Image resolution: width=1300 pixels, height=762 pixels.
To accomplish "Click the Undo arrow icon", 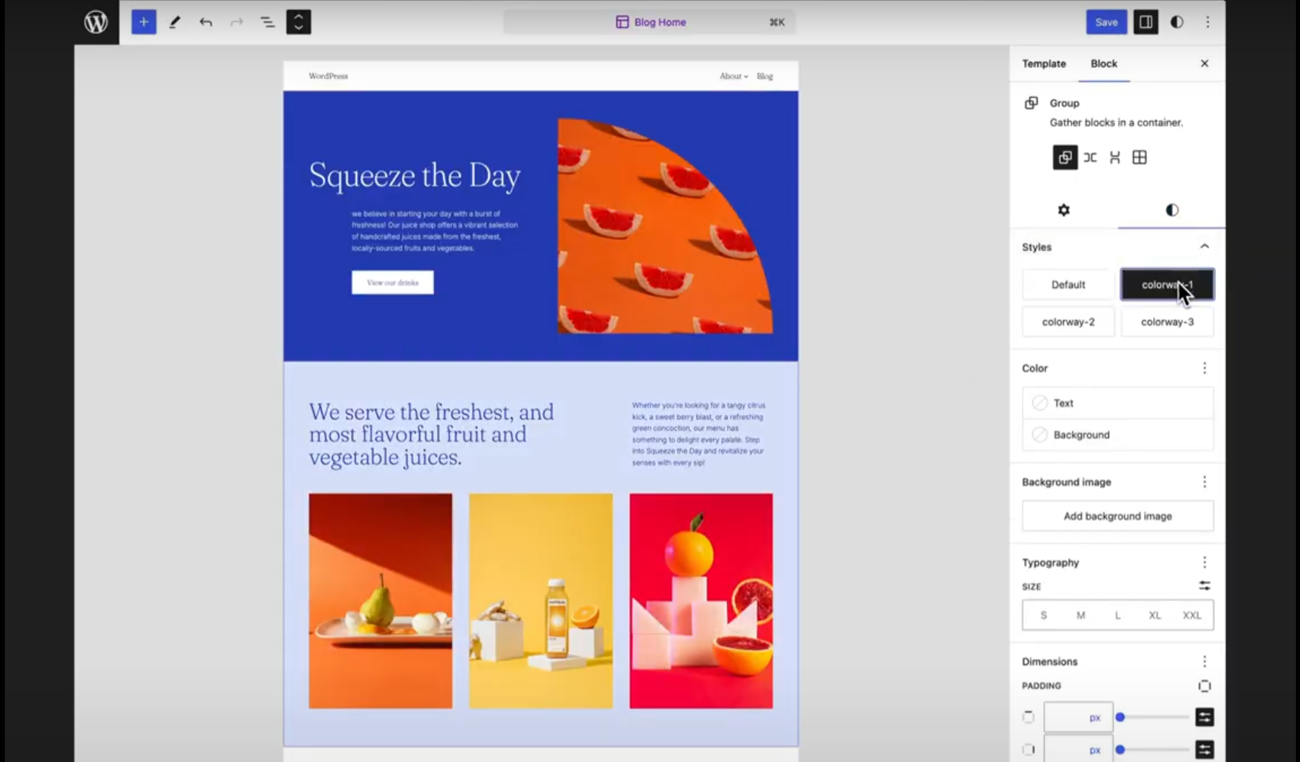I will [206, 22].
